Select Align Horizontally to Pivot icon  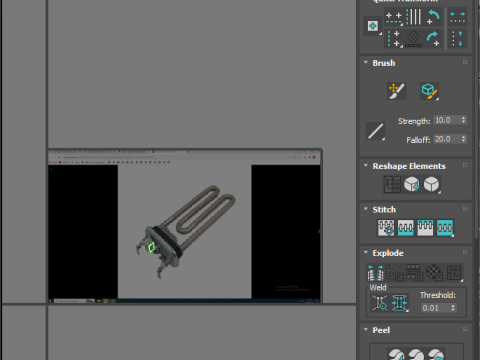(x=394, y=18)
